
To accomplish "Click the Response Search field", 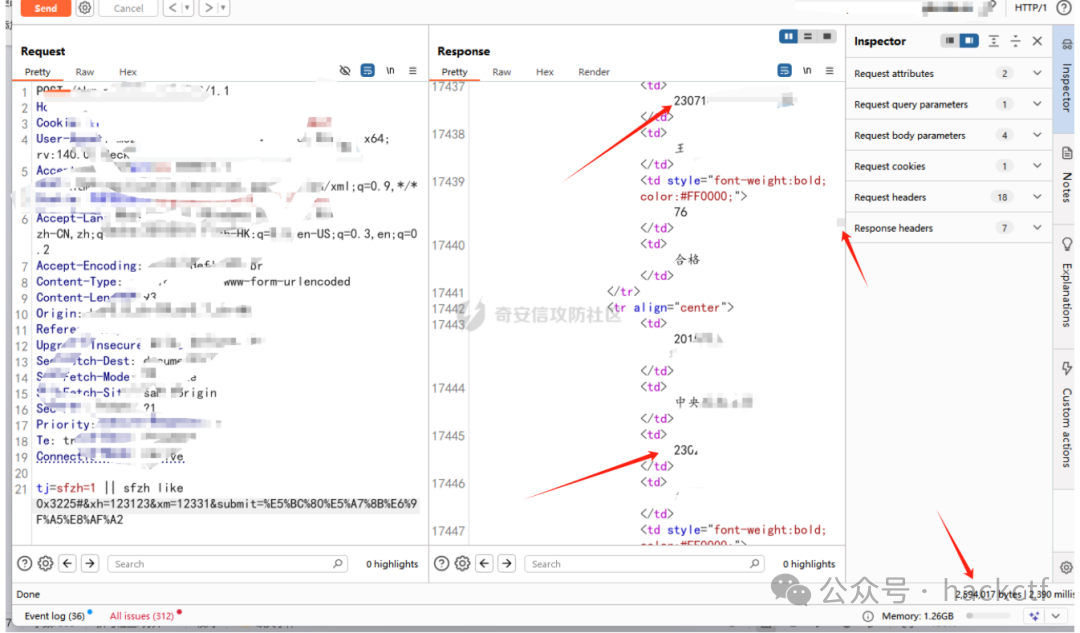I will tap(644, 564).
